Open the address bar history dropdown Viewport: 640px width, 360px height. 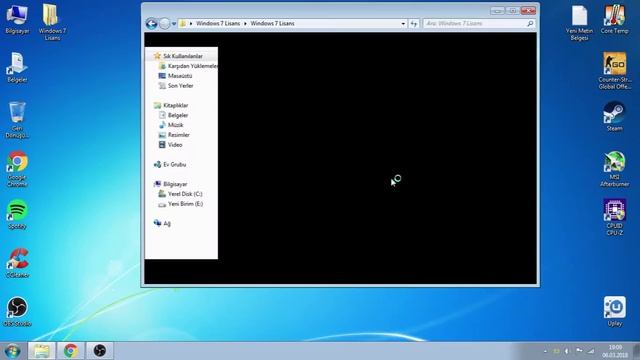point(403,24)
